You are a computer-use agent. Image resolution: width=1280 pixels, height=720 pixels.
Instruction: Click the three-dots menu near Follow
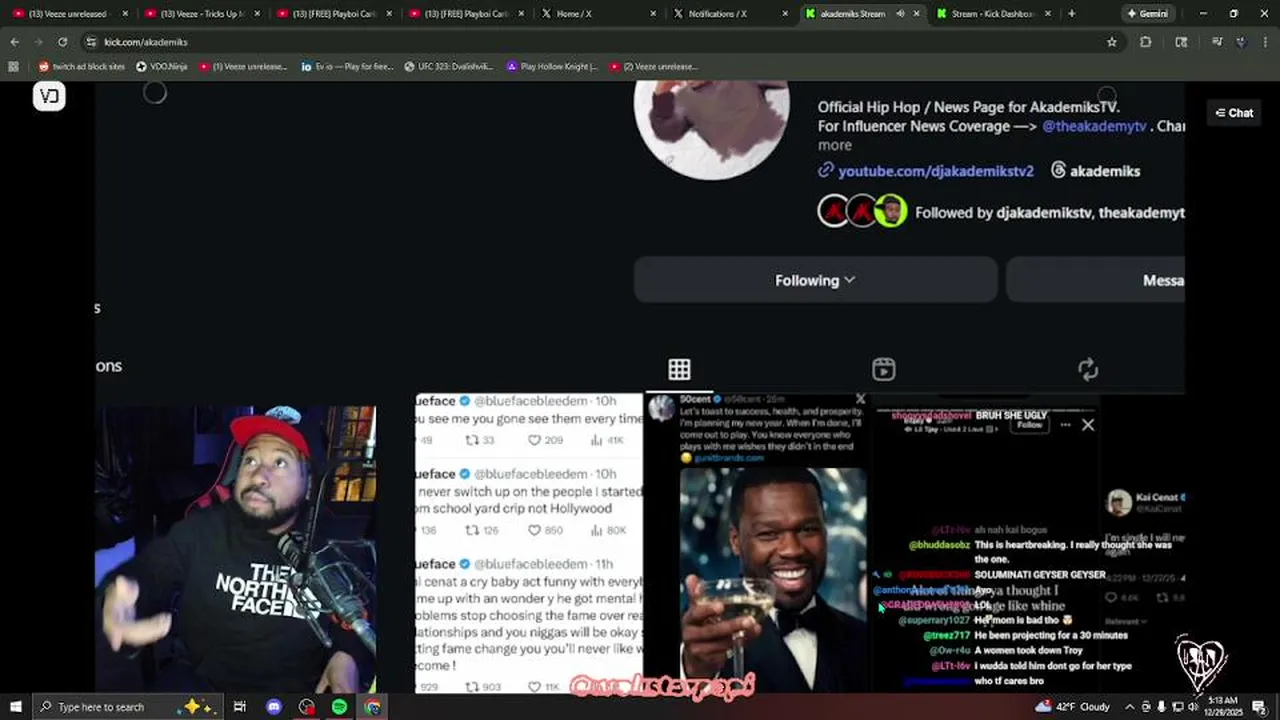1065,425
